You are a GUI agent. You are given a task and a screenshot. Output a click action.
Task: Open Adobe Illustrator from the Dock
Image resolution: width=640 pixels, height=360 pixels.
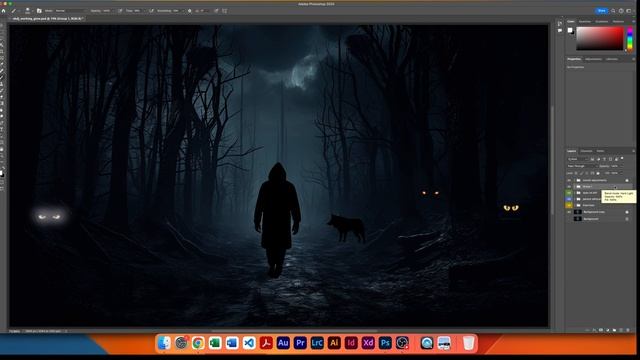coord(334,343)
